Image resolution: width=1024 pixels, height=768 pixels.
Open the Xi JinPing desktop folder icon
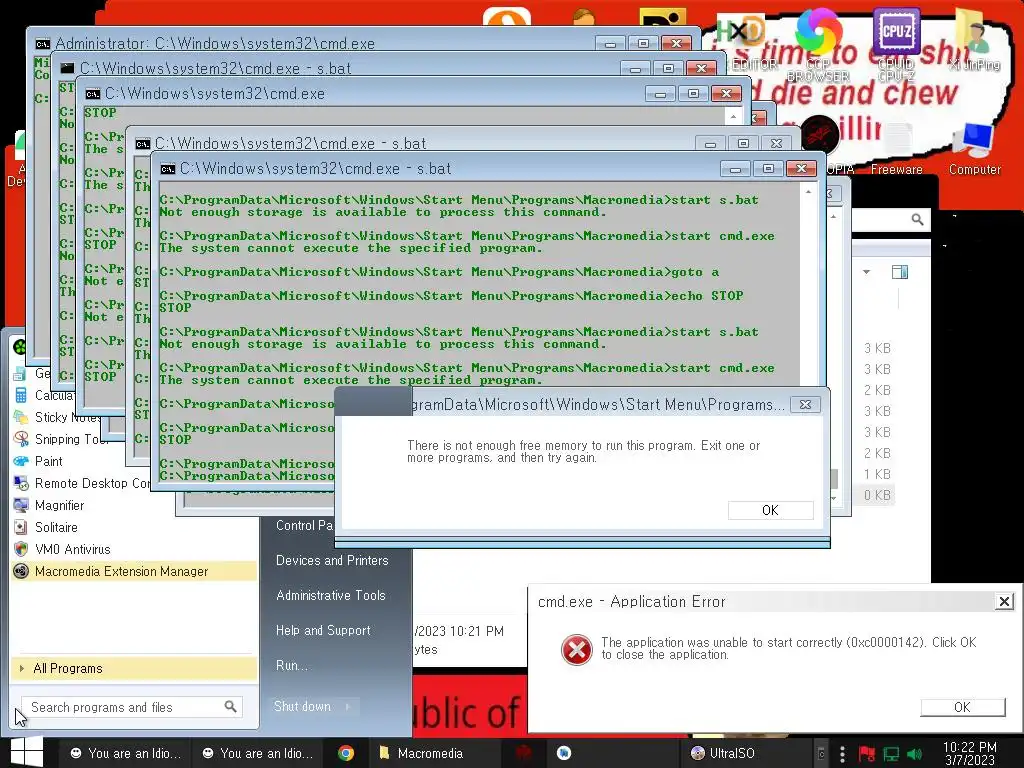pyautogui.click(x=974, y=39)
